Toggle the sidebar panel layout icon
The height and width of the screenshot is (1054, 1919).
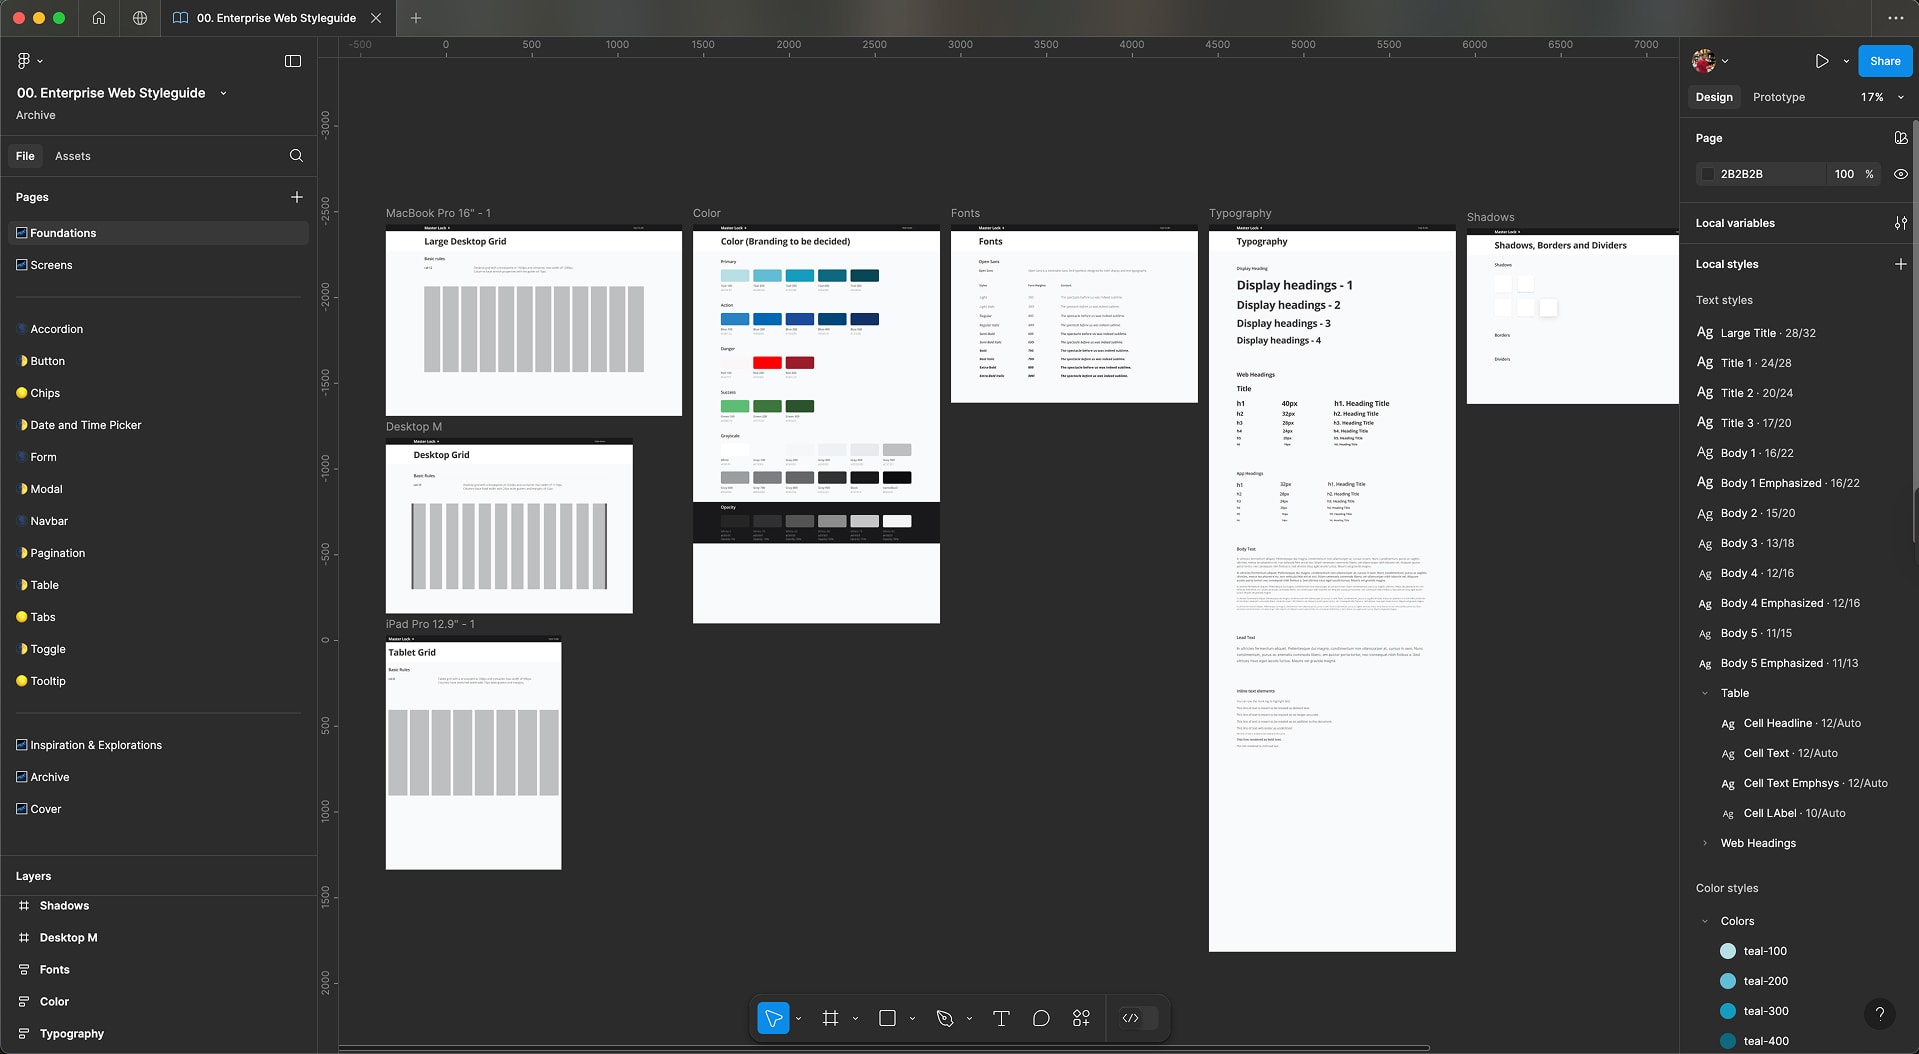293,61
